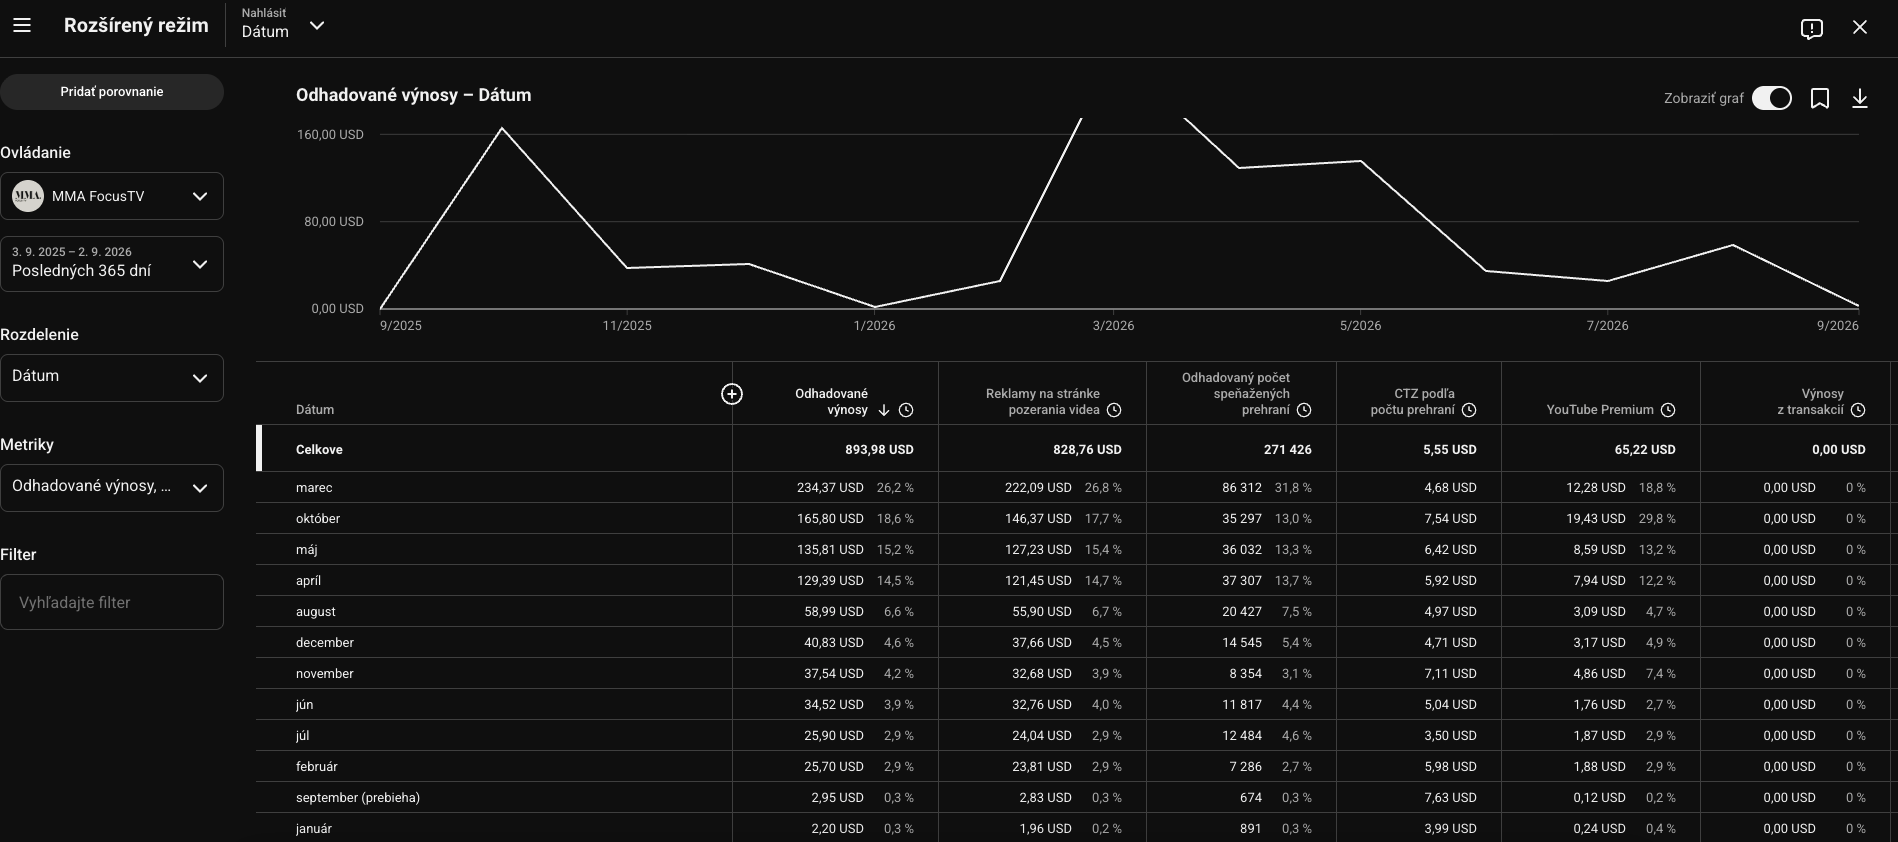This screenshot has height=842, width=1898.
Task: Click the clock icon next to YouTube Premium
Action: [x=1668, y=410]
